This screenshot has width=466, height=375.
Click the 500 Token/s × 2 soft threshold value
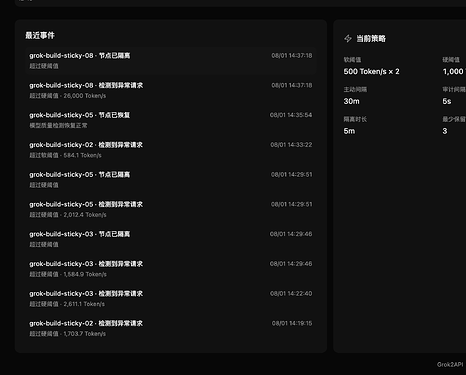371,71
